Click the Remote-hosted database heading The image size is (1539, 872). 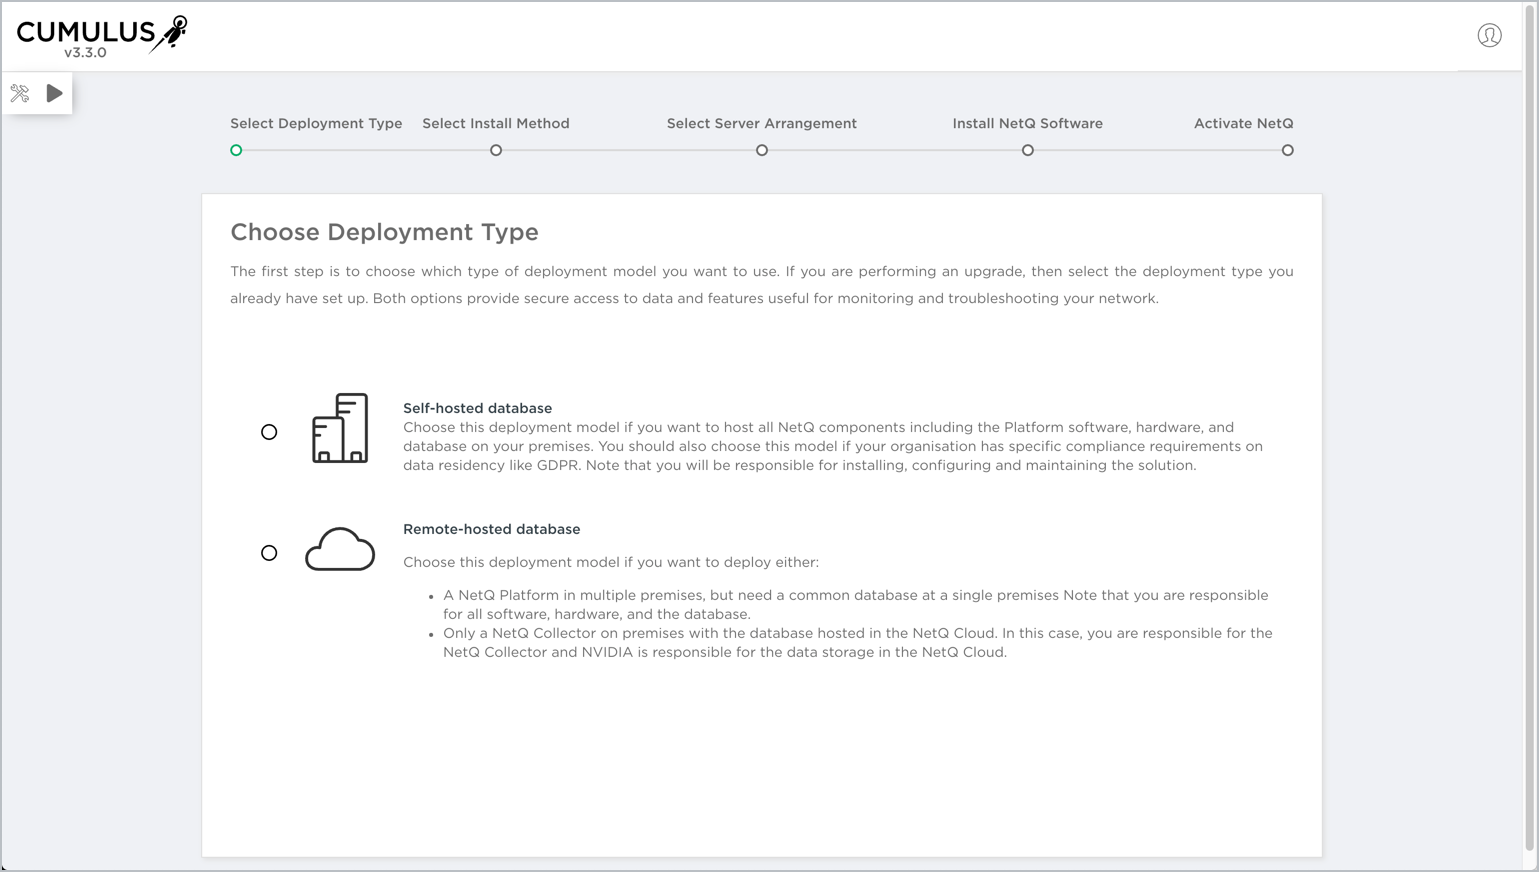[491, 529]
